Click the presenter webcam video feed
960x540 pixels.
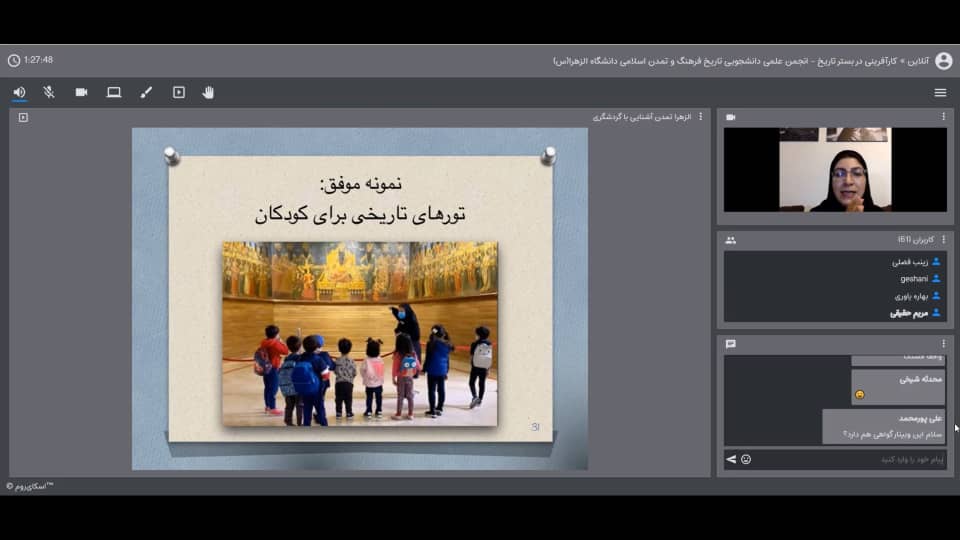click(x=835, y=170)
